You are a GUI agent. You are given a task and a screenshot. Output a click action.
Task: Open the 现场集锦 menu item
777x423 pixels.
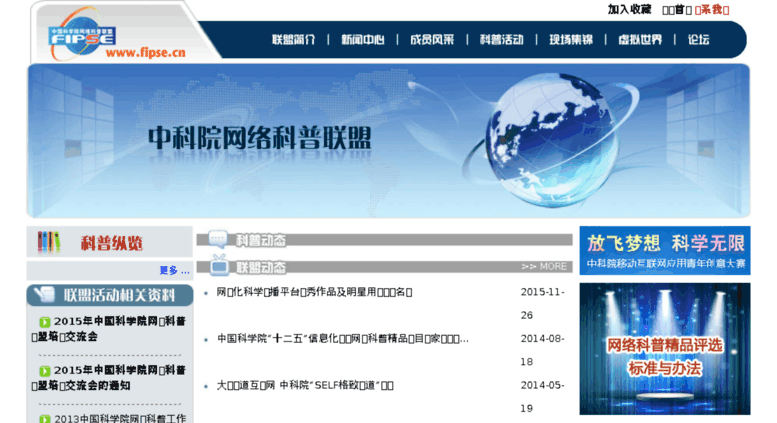coord(571,40)
